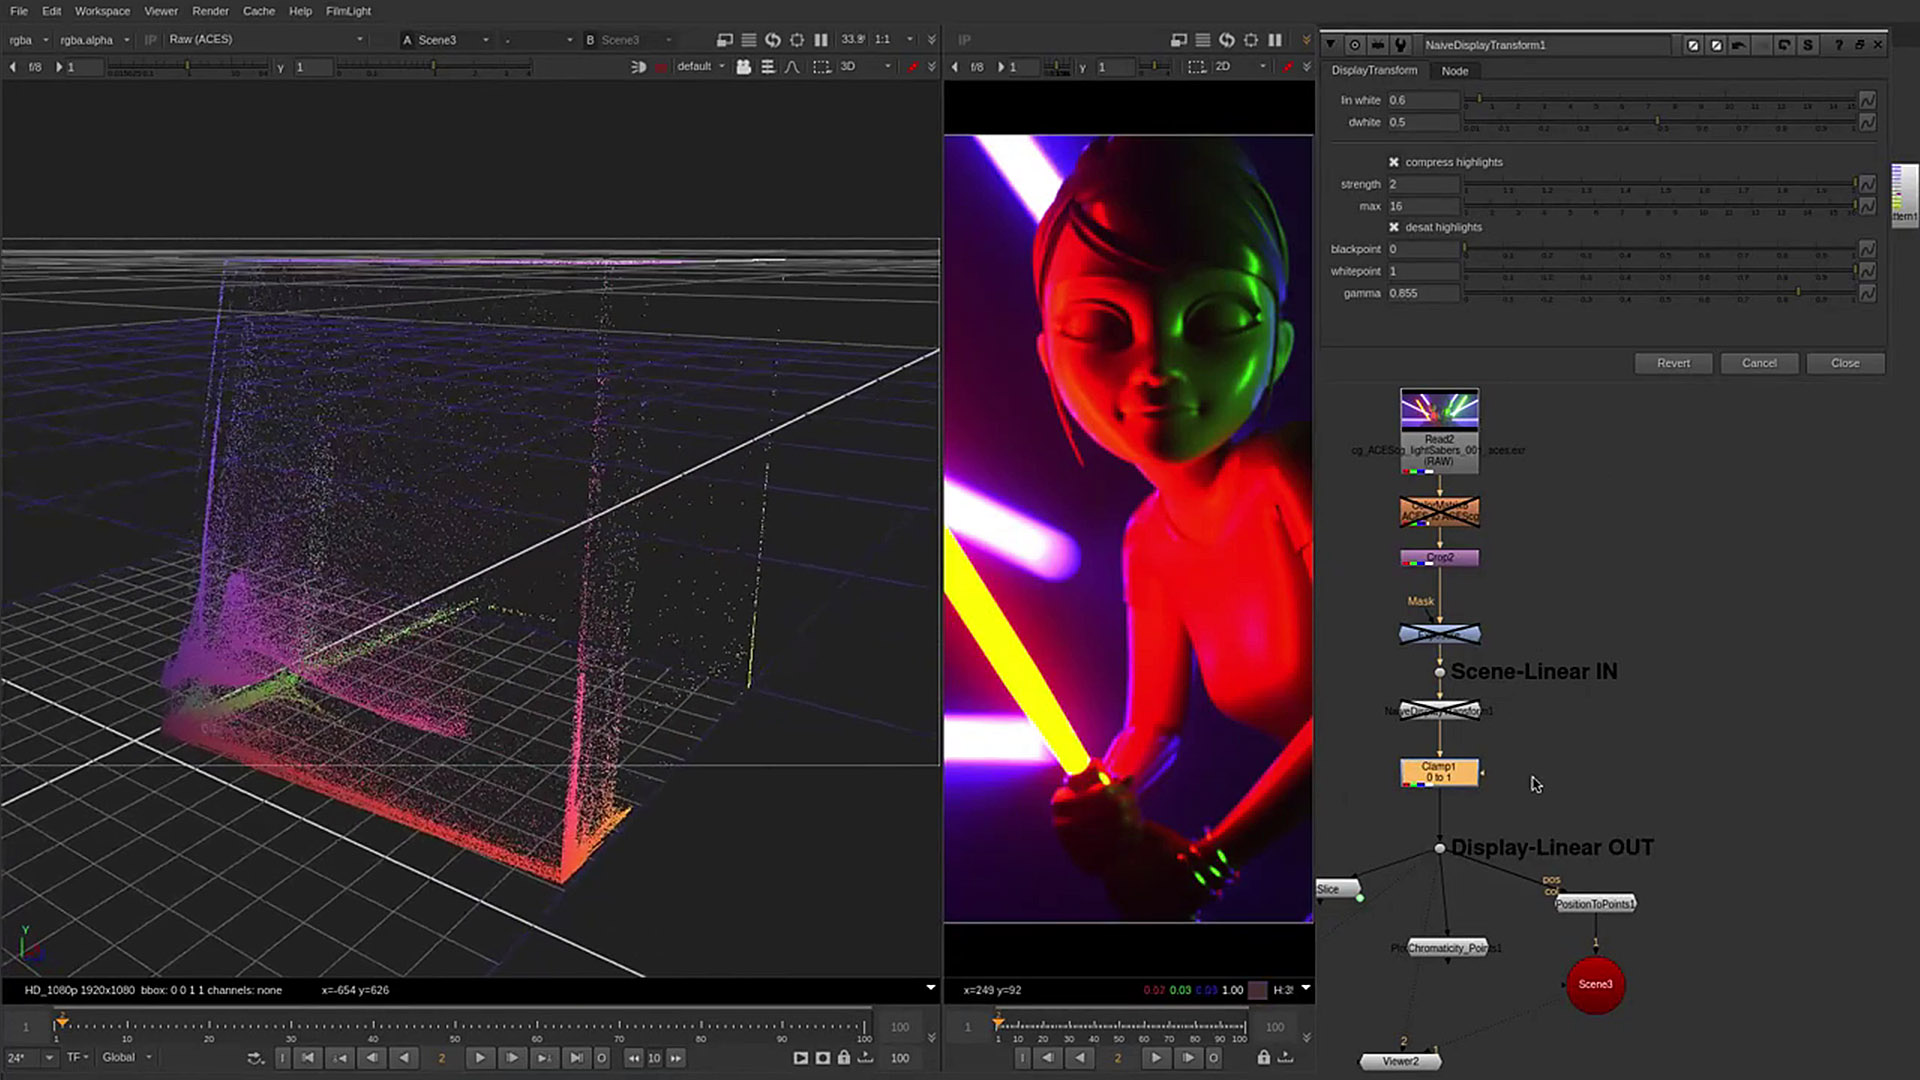Toggle the loop O button in left timeline

point(601,1058)
